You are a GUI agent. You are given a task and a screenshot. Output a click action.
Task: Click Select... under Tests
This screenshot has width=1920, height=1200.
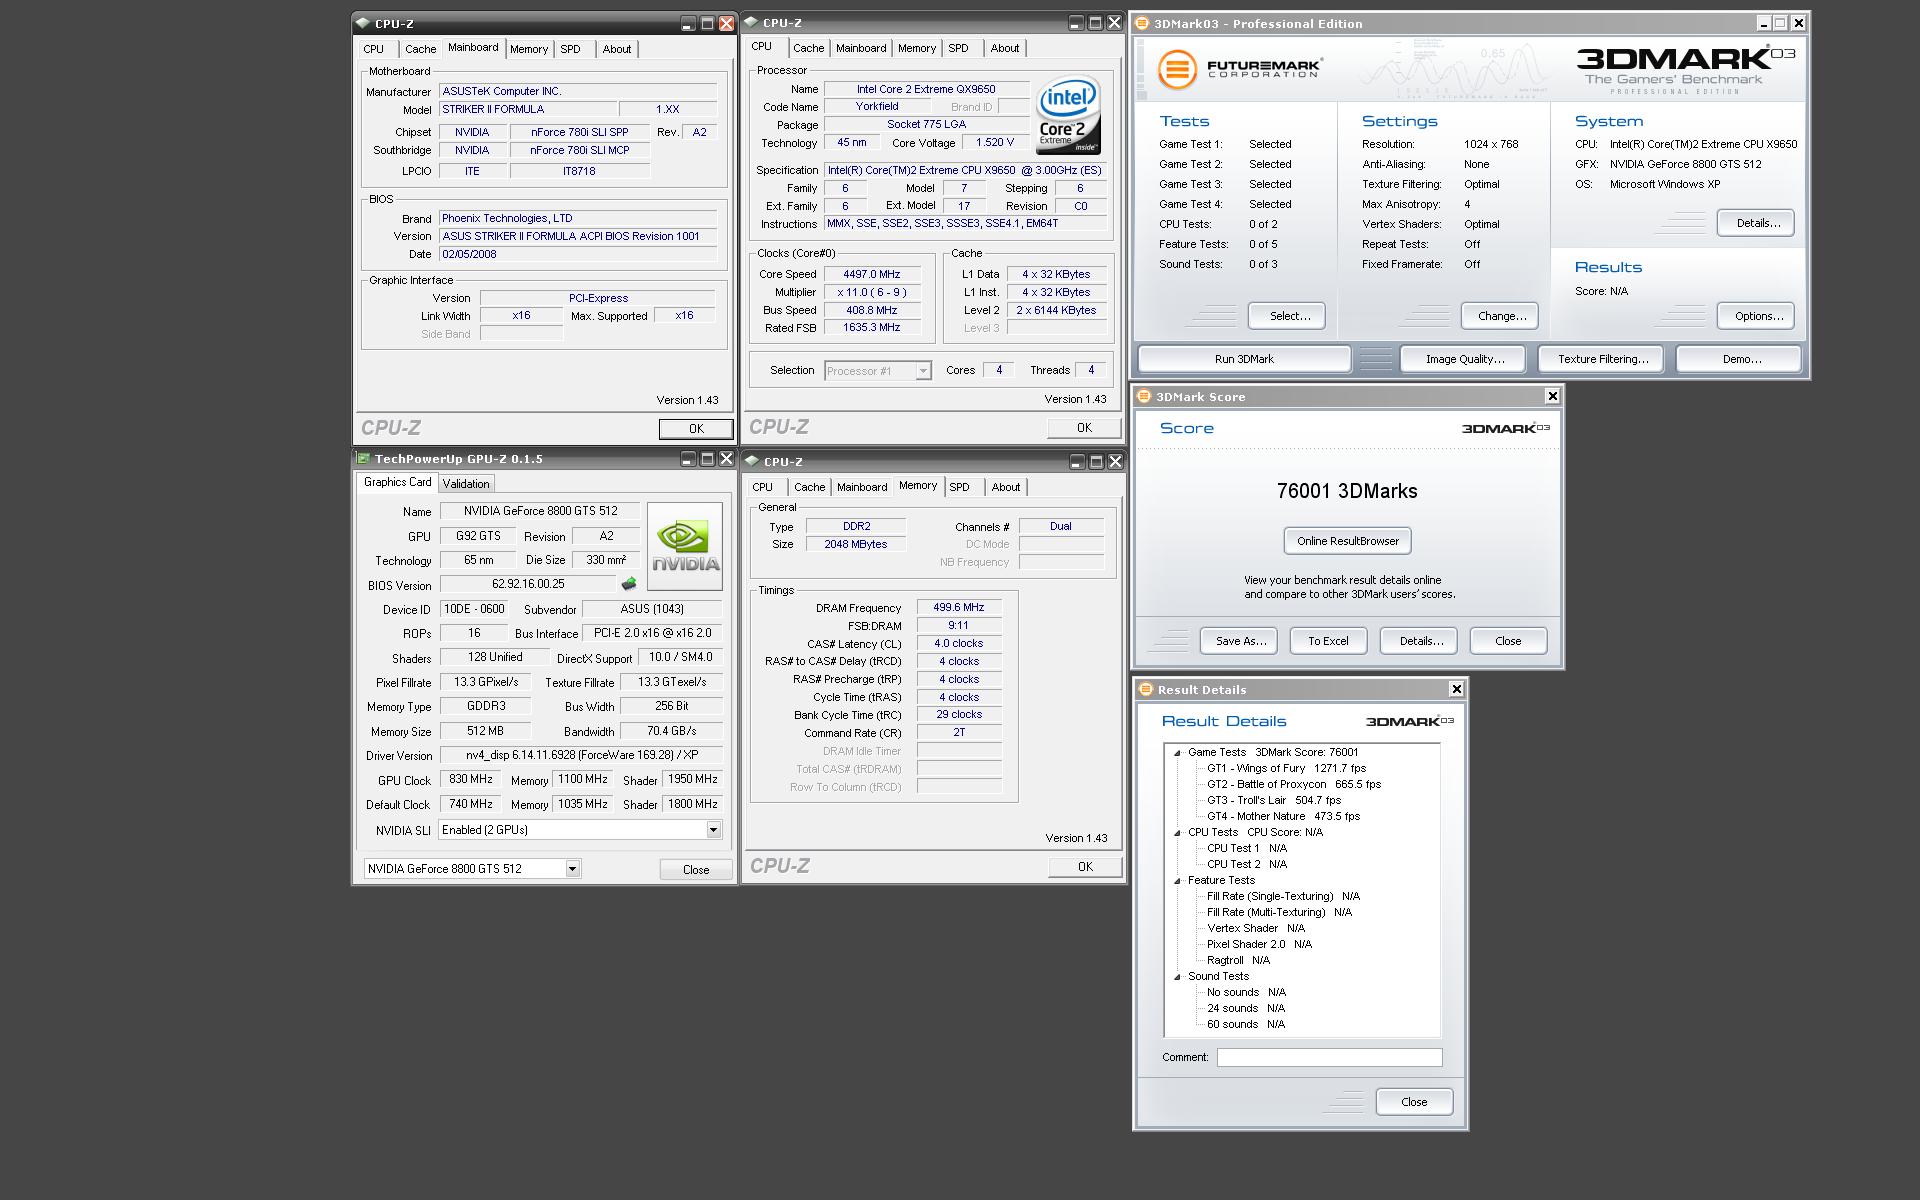click(x=1289, y=316)
